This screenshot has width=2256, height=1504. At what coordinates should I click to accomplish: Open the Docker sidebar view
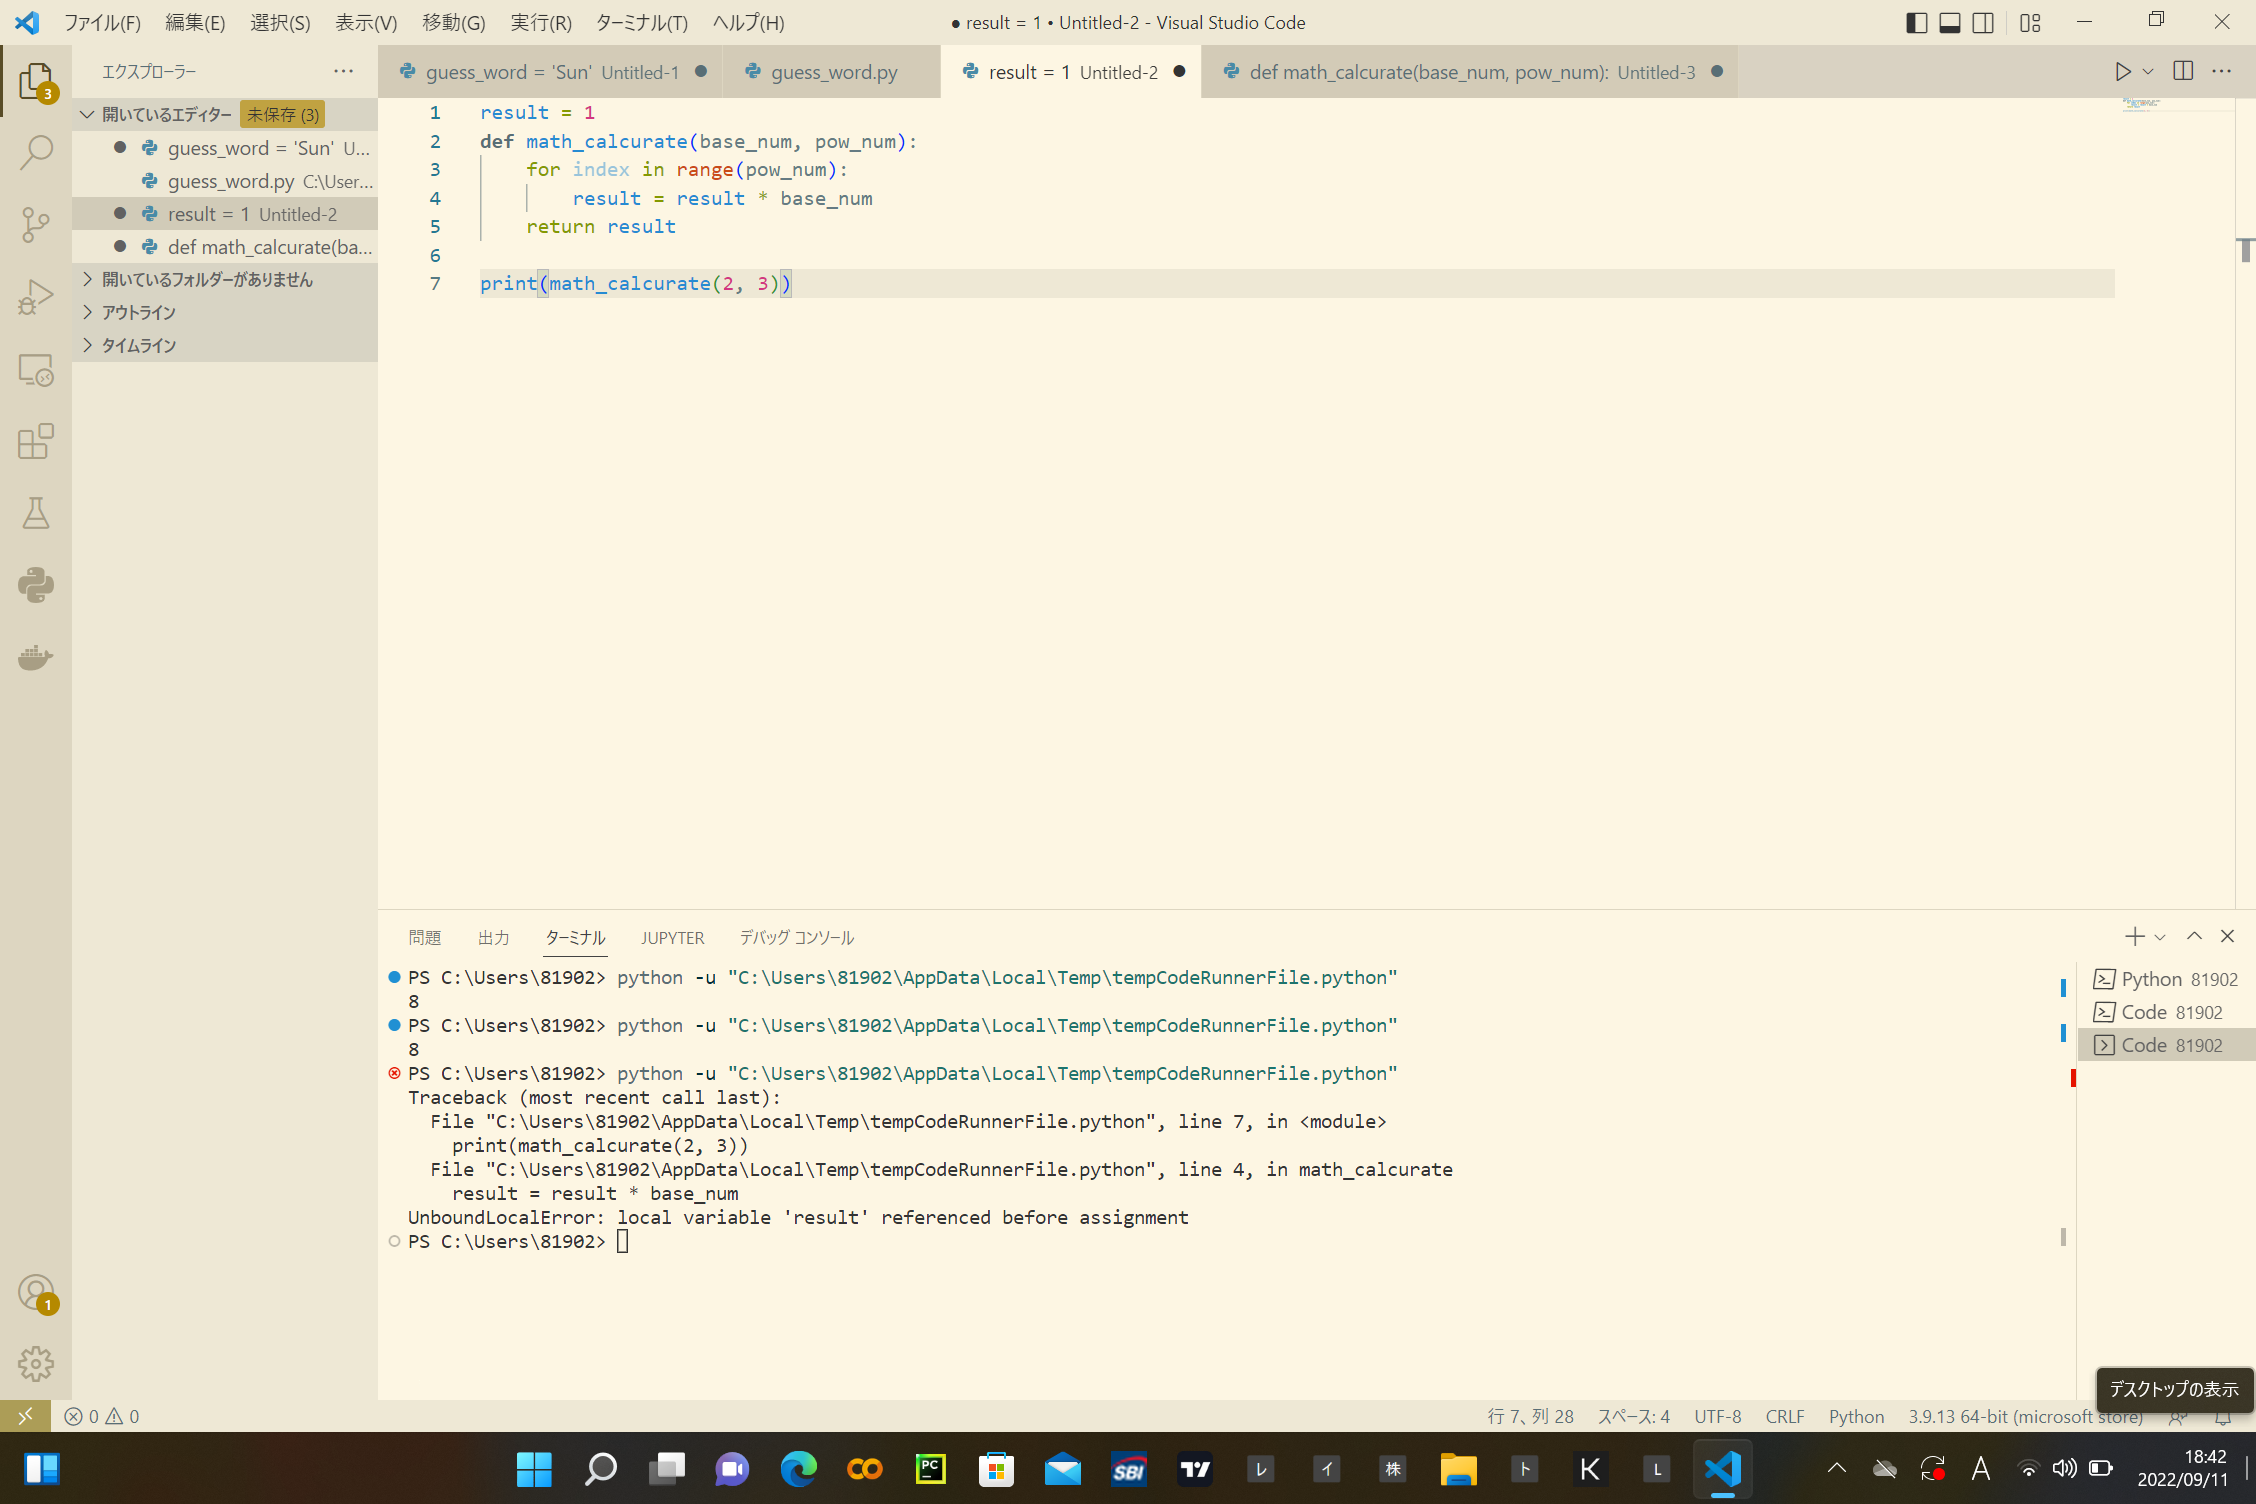coord(36,657)
